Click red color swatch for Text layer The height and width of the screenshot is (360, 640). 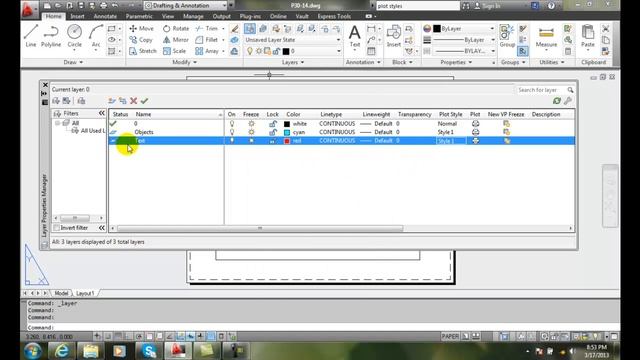[287, 141]
